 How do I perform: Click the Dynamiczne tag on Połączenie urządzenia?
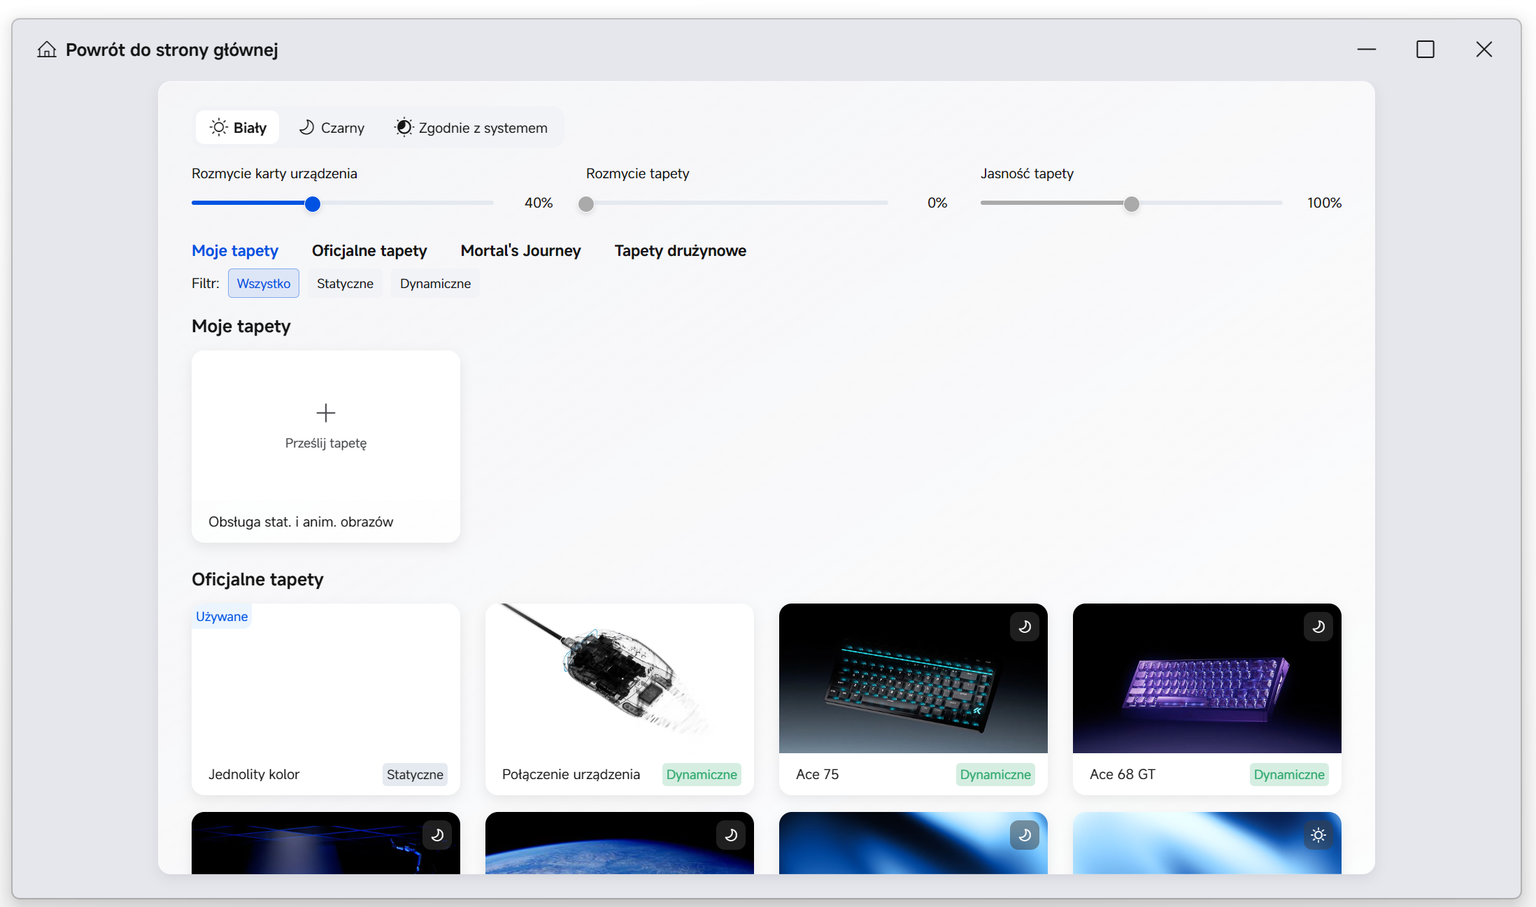click(702, 775)
